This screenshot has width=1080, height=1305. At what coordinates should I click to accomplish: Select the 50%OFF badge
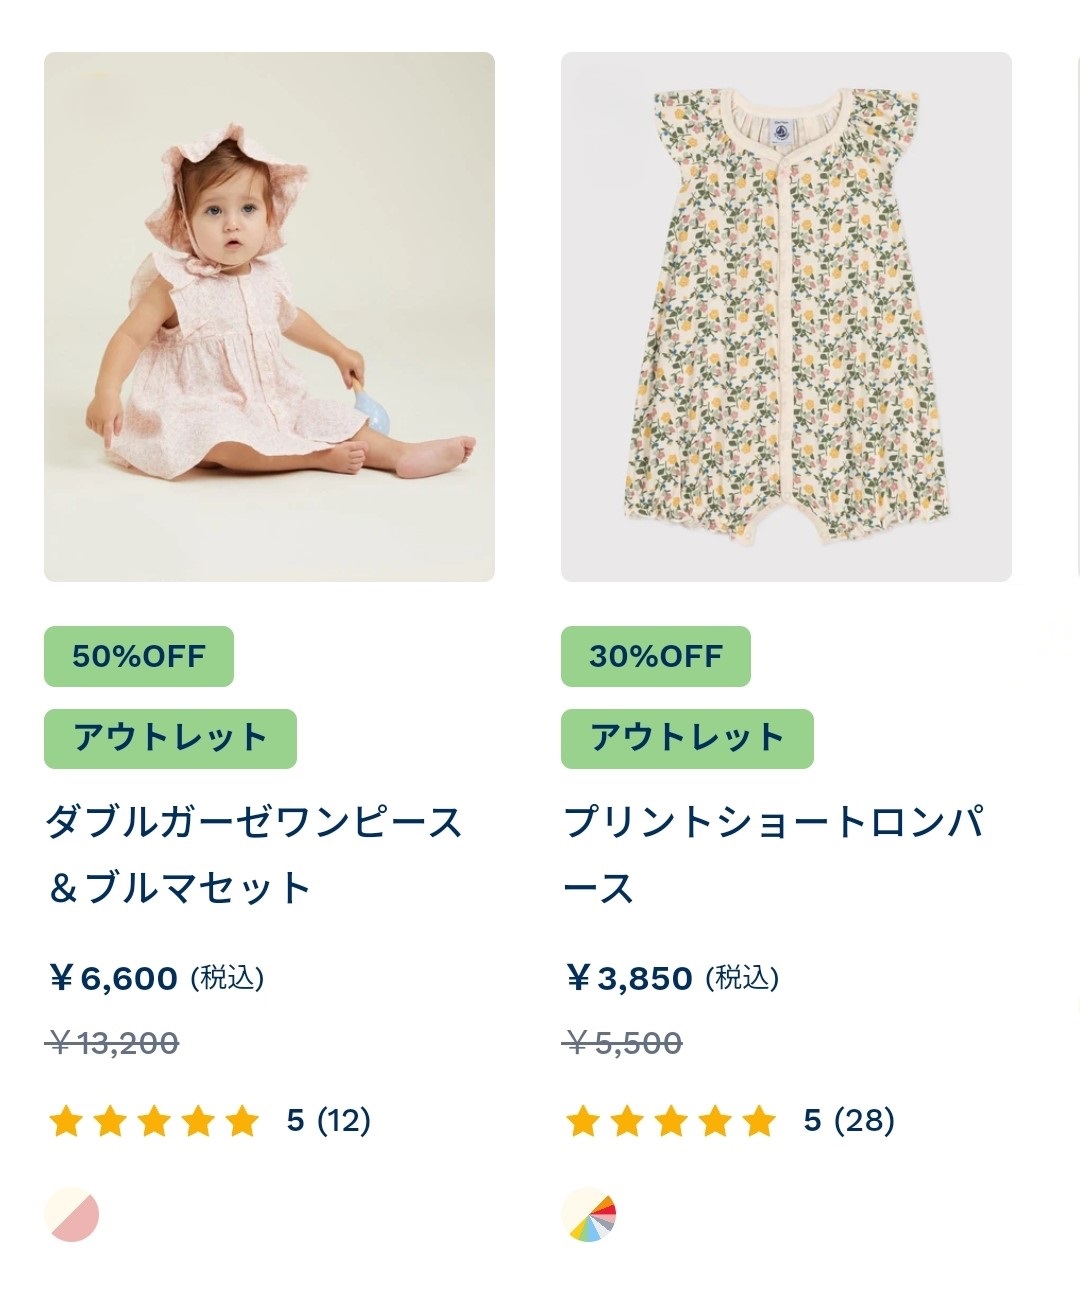(139, 656)
